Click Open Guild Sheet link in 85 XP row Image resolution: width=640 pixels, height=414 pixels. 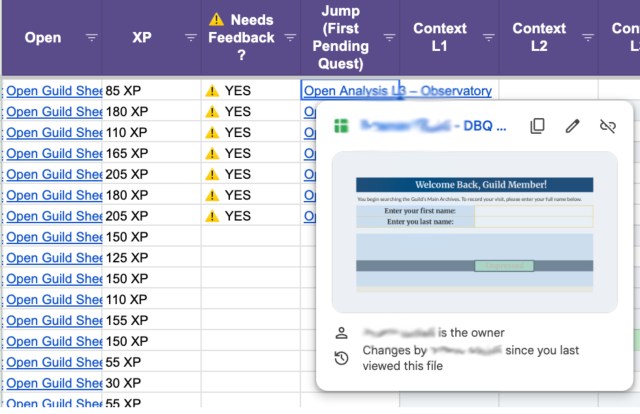(x=53, y=90)
